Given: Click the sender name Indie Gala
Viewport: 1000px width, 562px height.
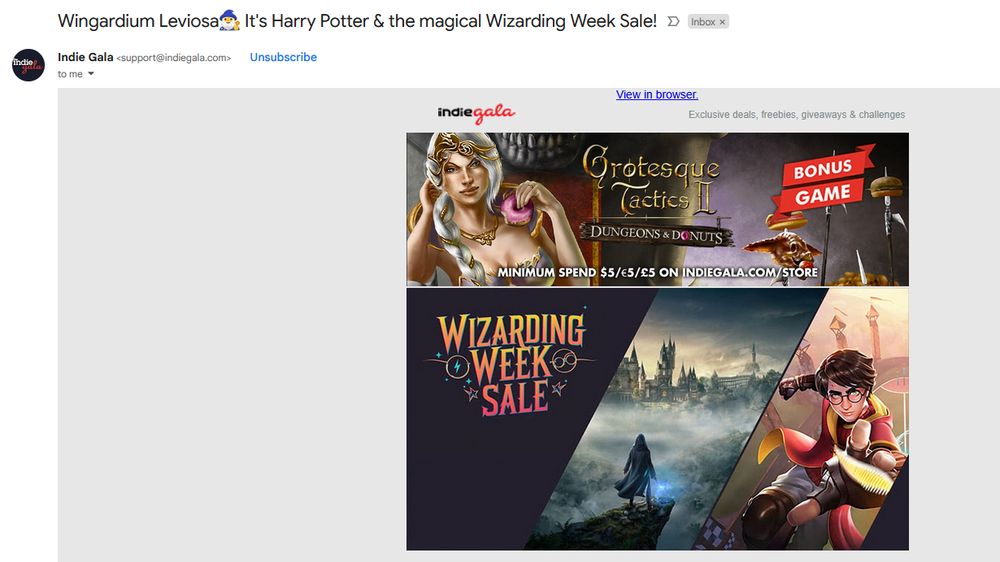Looking at the screenshot, I should point(85,57).
